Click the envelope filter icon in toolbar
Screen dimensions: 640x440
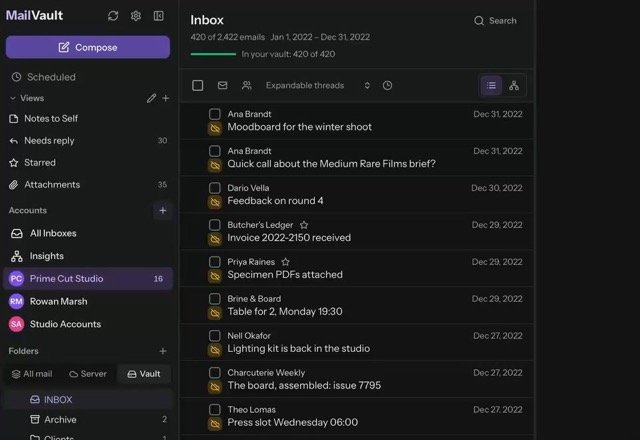coord(222,85)
